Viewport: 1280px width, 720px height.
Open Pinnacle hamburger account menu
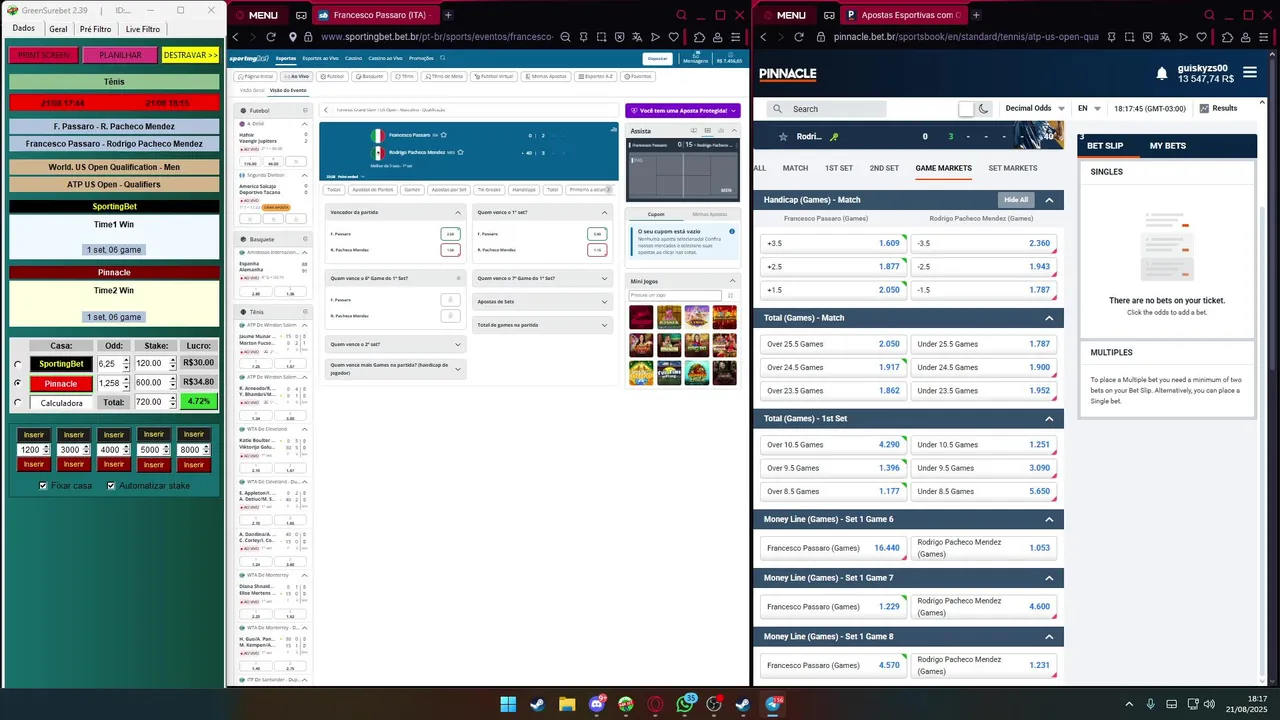tap(1249, 72)
